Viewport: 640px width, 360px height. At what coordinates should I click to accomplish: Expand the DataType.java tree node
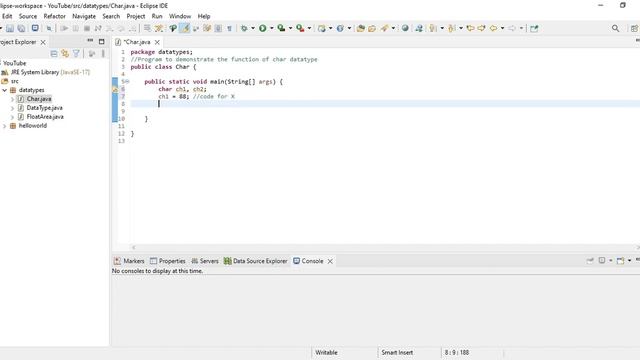tap(12, 108)
